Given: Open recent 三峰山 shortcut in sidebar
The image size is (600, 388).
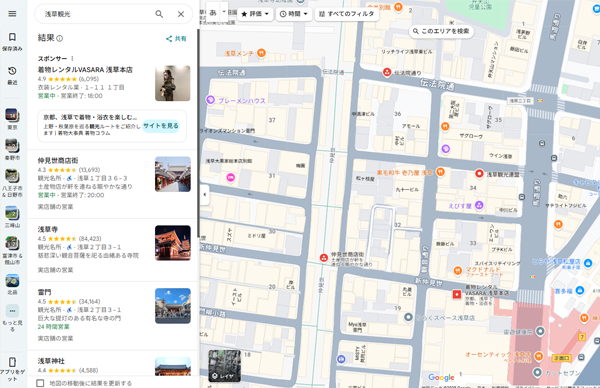Looking at the screenshot, I should click(12, 217).
